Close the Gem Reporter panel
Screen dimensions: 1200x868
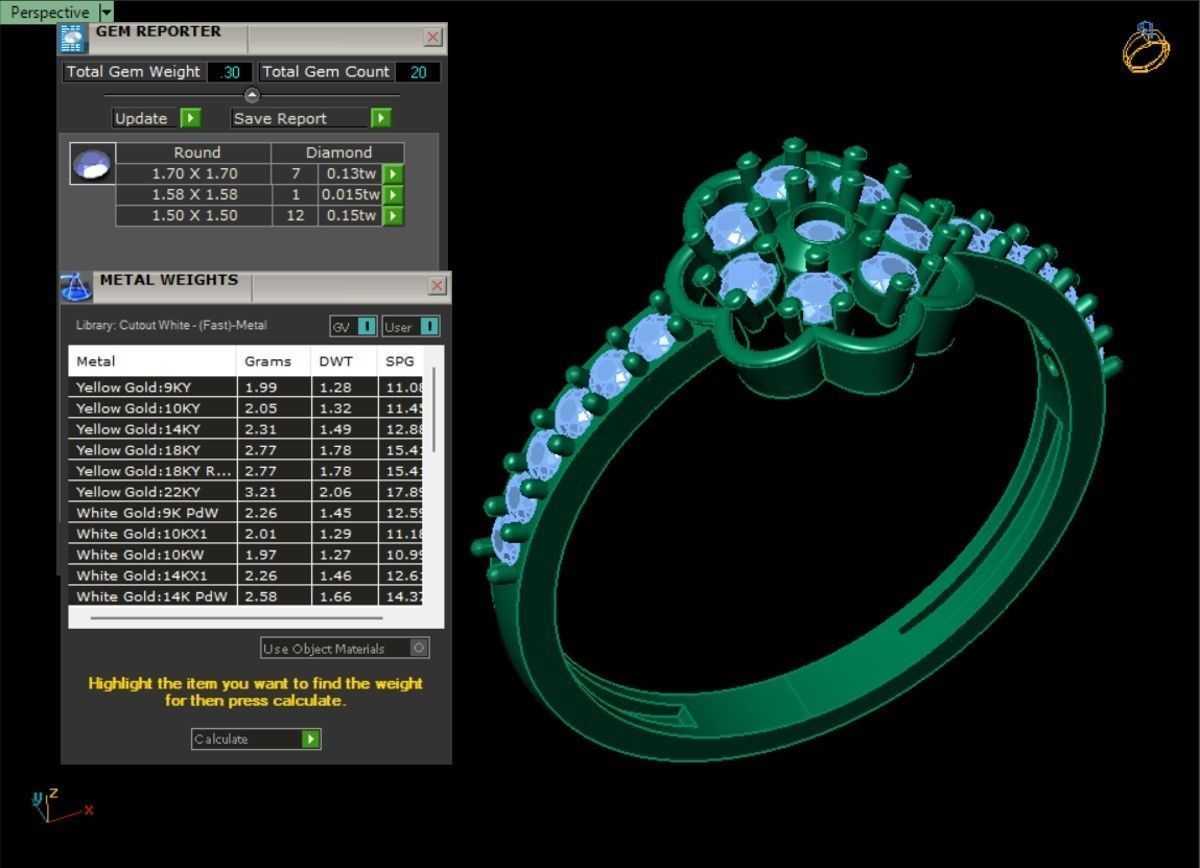click(x=433, y=38)
